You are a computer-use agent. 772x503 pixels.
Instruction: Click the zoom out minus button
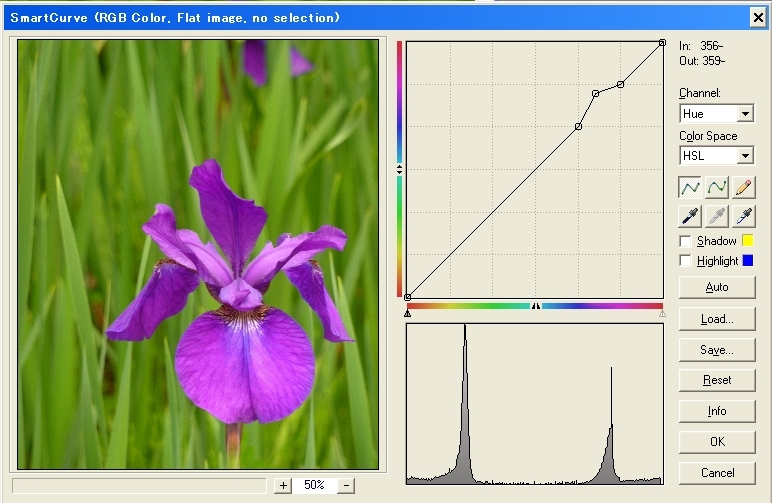point(346,485)
